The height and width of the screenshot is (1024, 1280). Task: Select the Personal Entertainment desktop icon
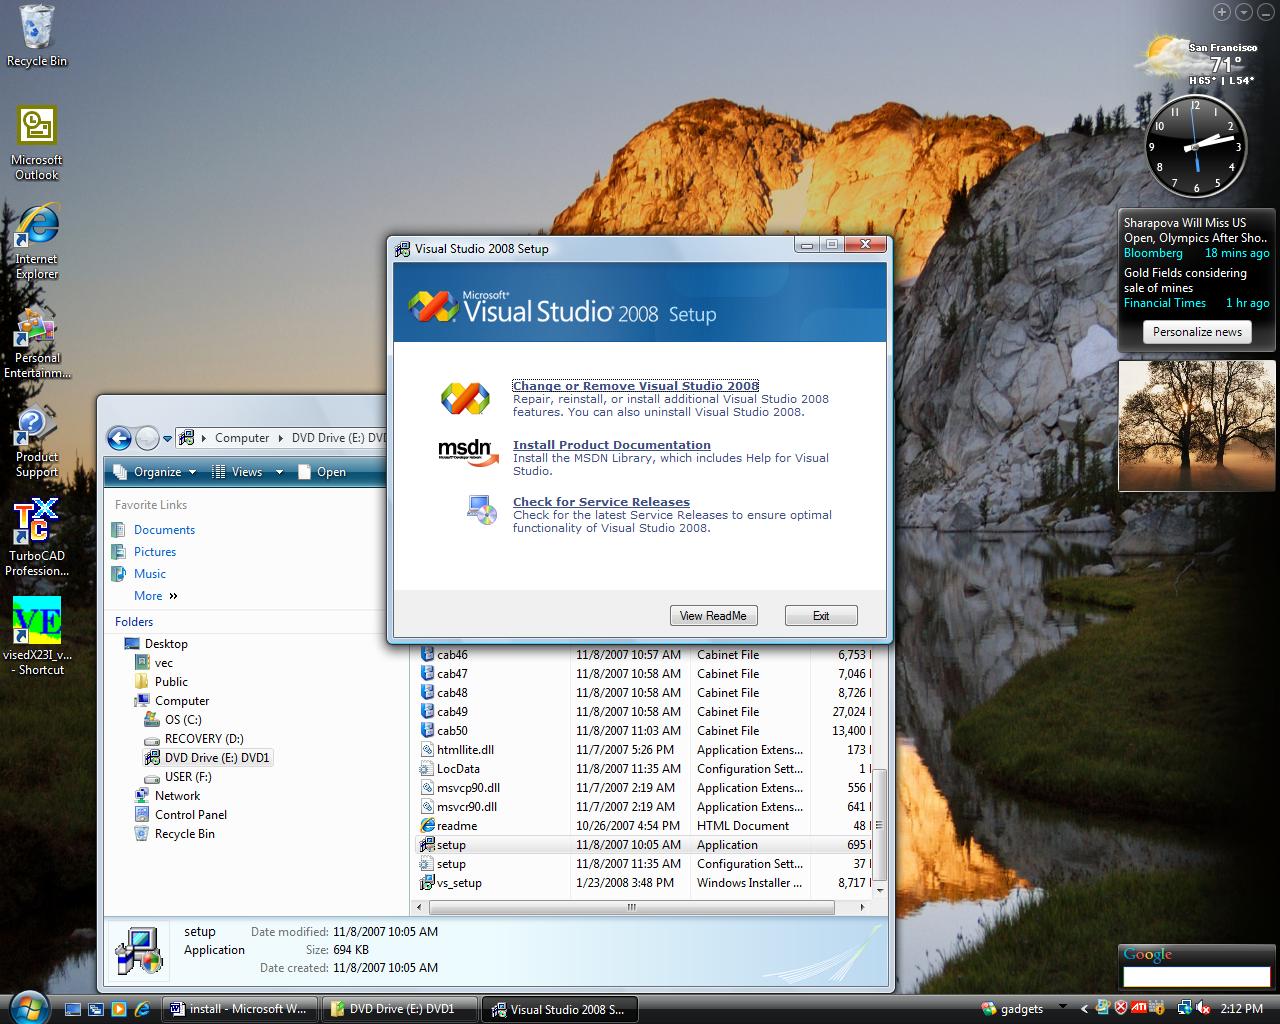point(37,343)
